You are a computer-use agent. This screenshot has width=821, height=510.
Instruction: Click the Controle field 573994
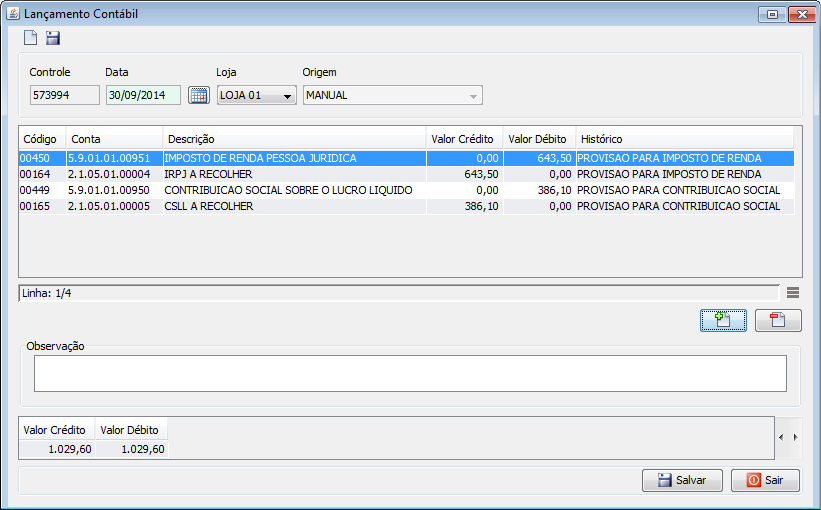64,95
